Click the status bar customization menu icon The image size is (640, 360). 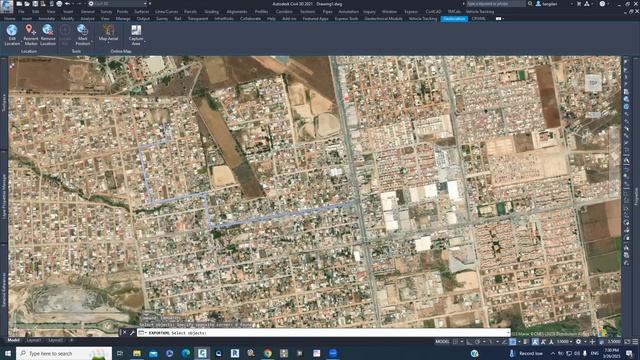[x=635, y=342]
